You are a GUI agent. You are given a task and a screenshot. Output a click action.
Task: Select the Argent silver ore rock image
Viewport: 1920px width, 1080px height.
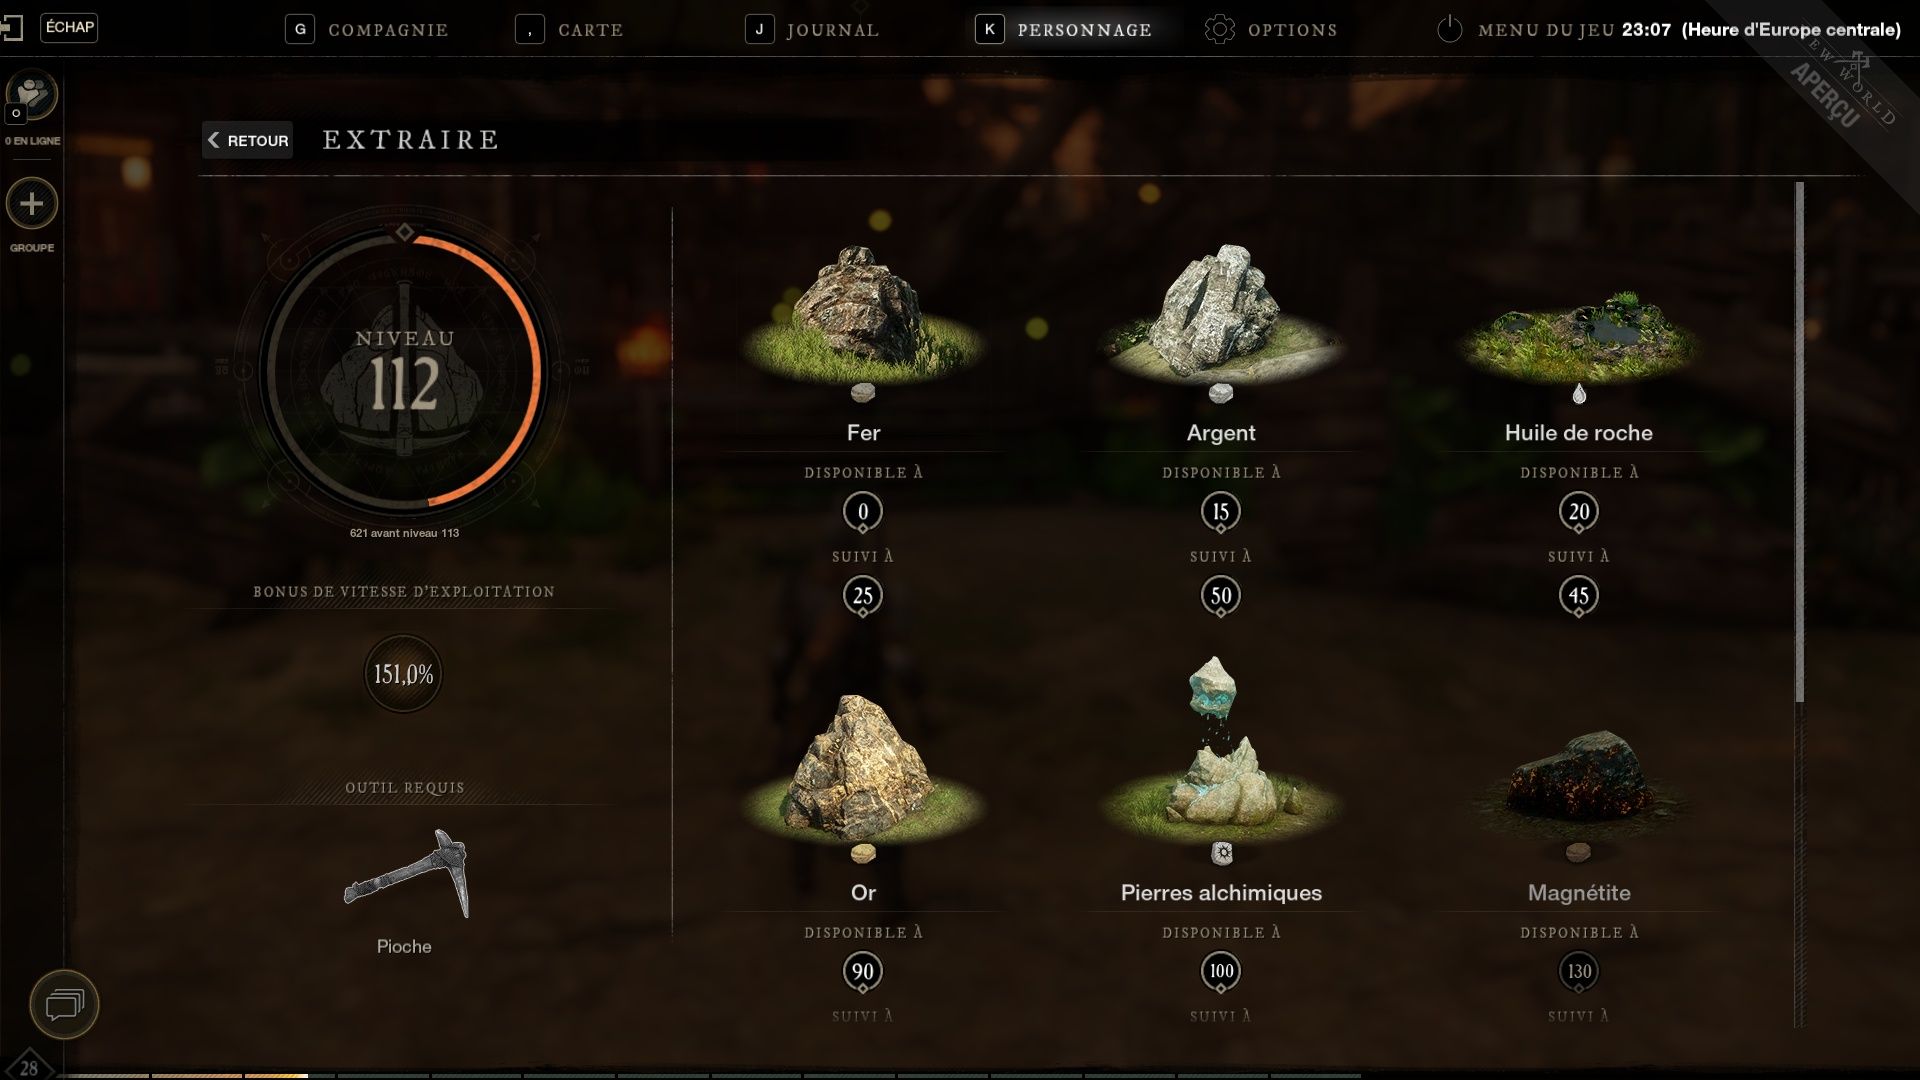coord(1220,312)
